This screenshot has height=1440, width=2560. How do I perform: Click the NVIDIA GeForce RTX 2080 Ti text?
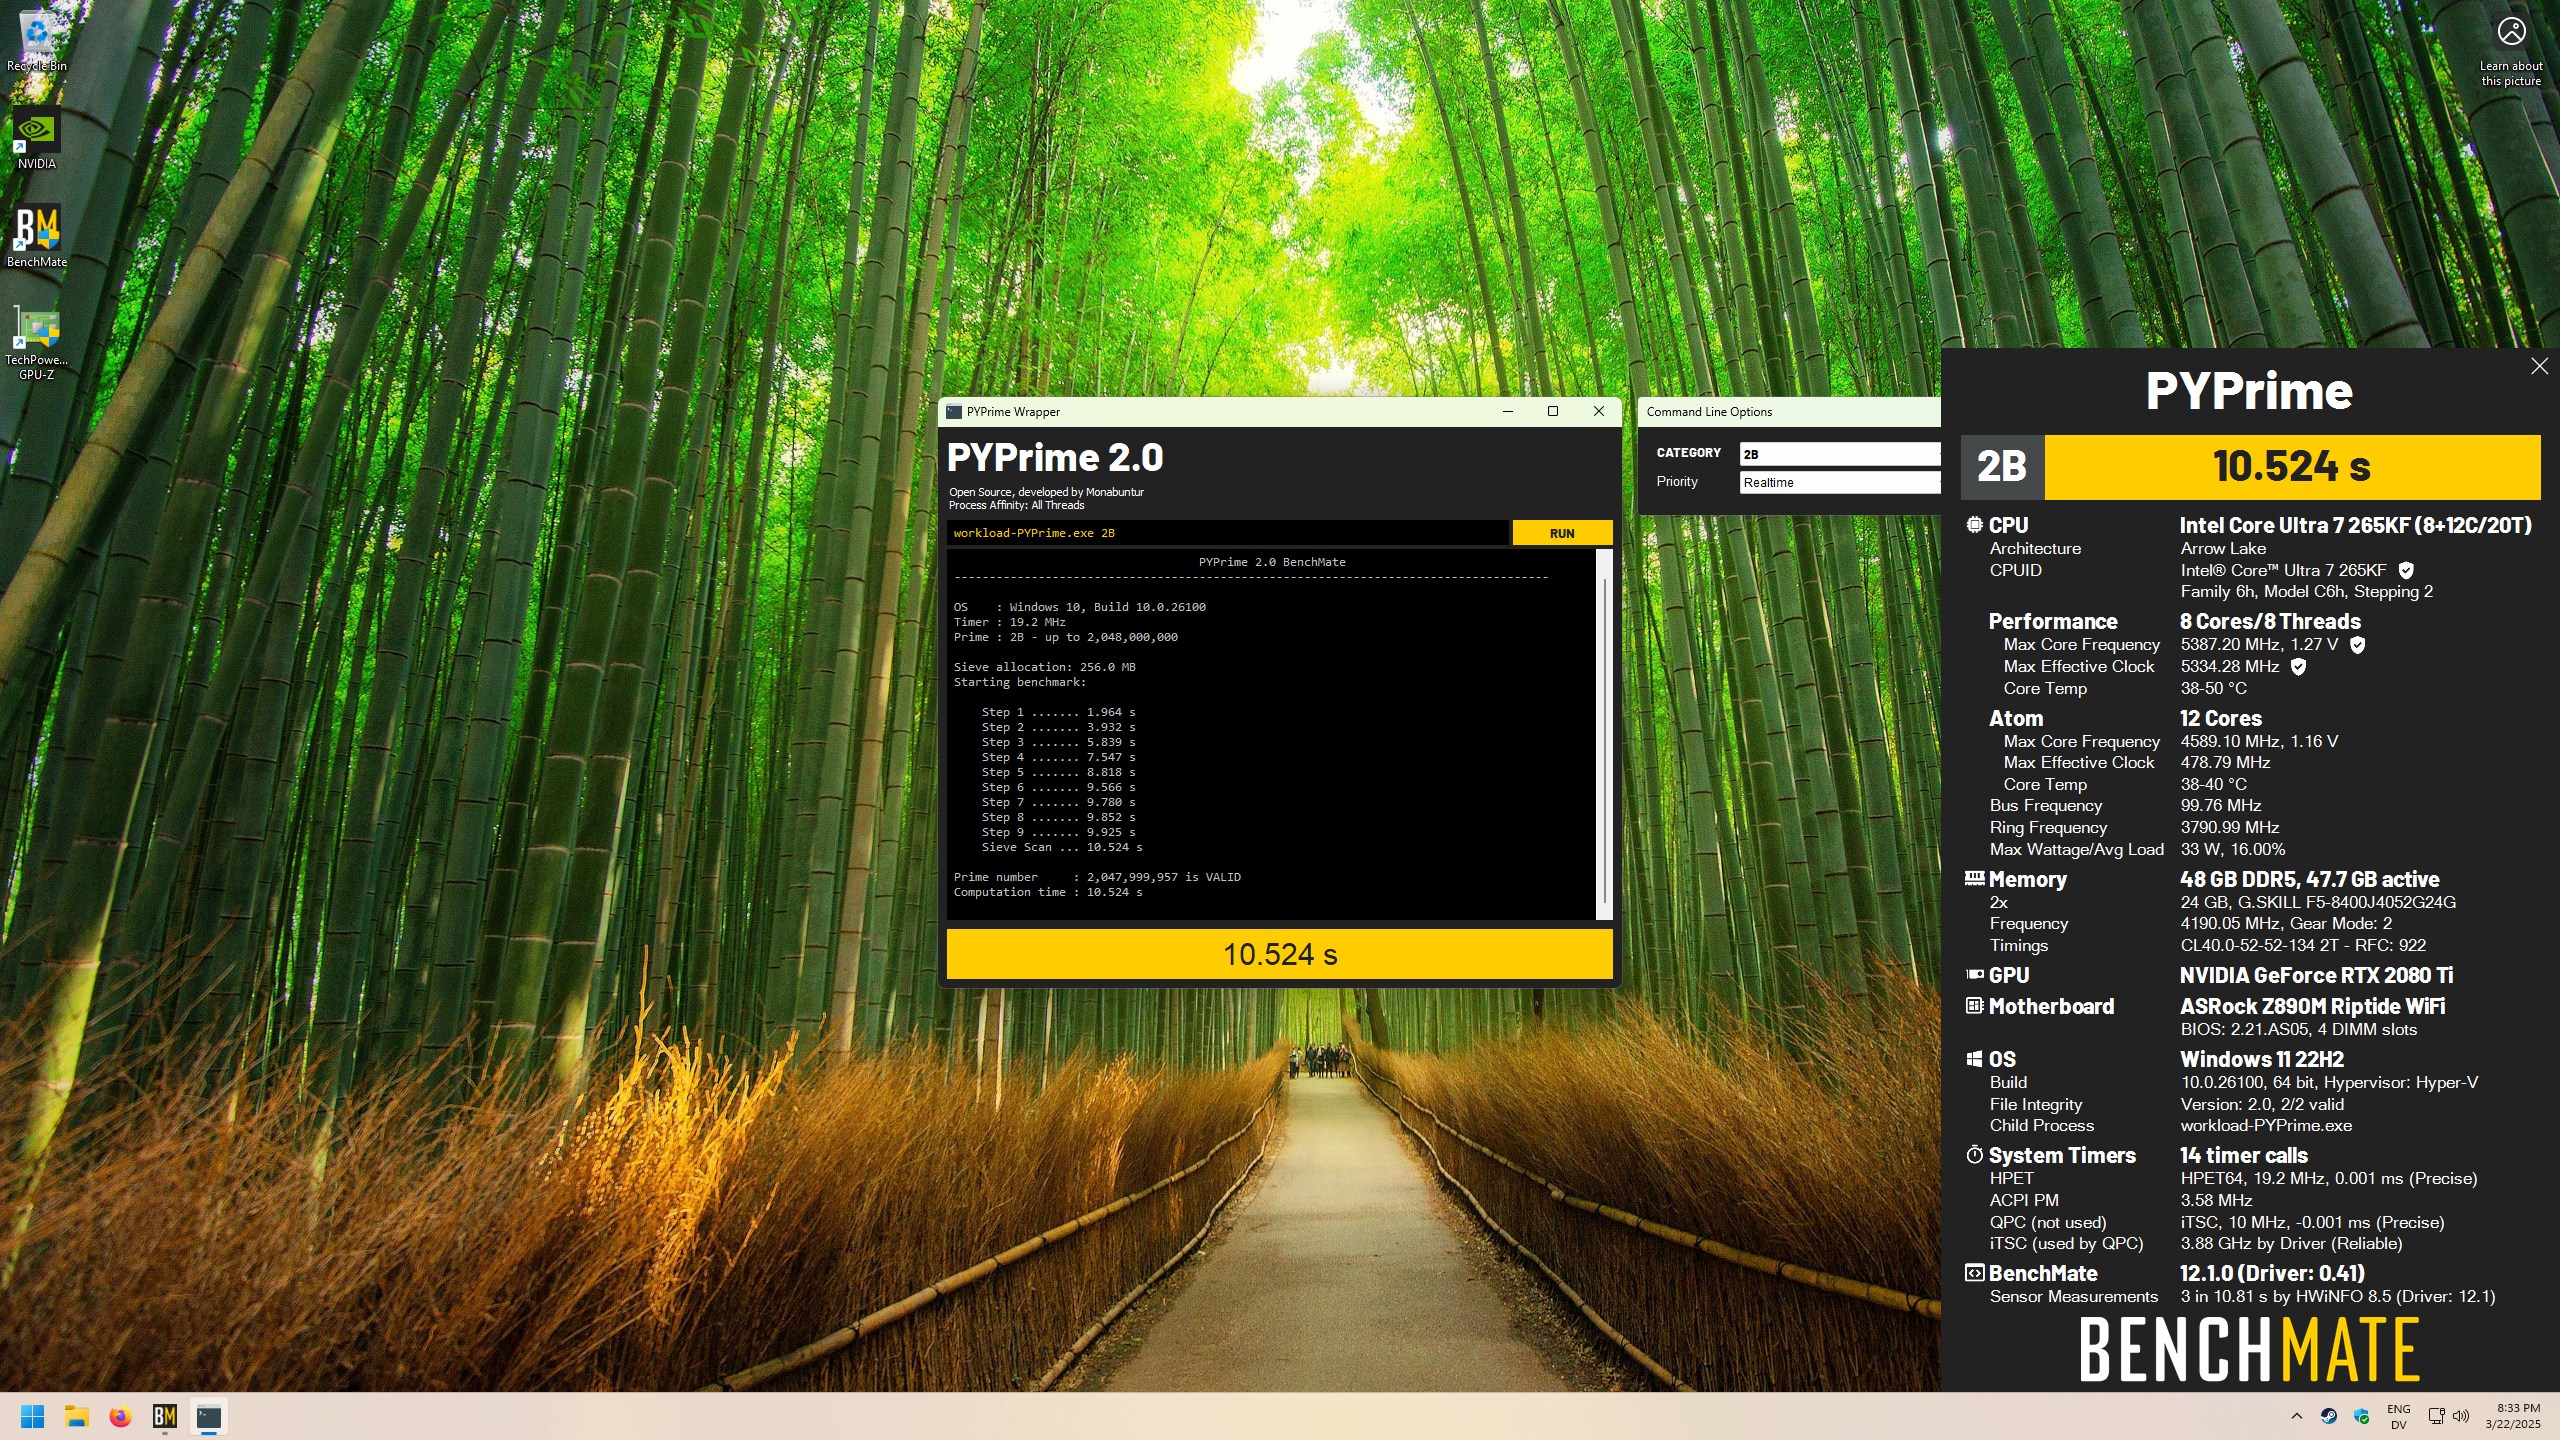pyautogui.click(x=2316, y=975)
